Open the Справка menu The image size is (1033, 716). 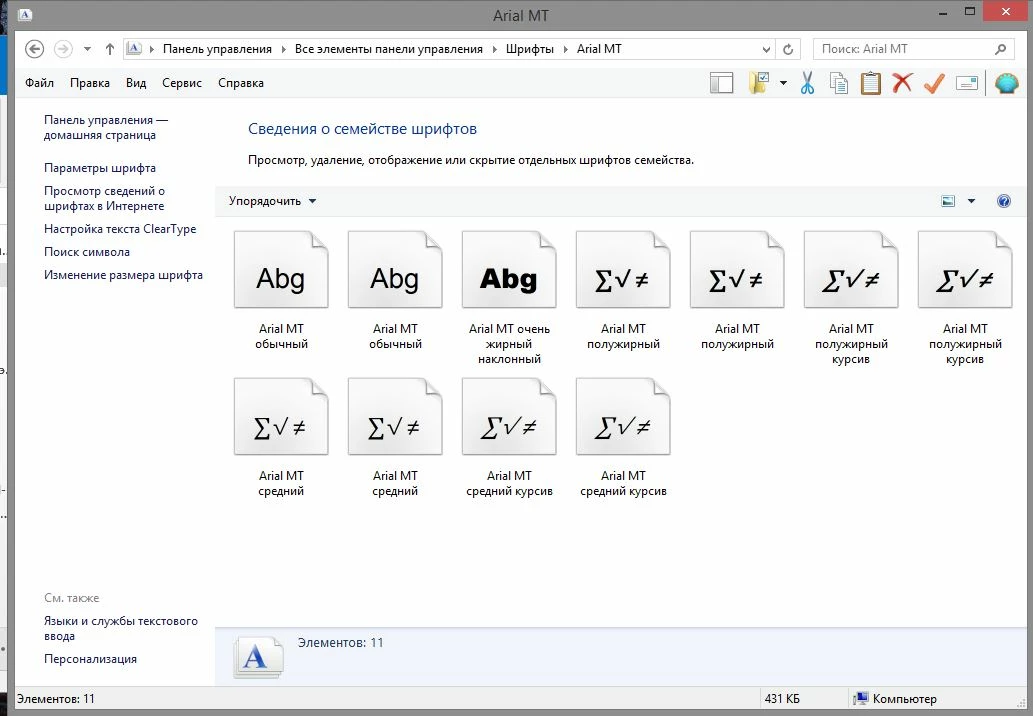(240, 83)
